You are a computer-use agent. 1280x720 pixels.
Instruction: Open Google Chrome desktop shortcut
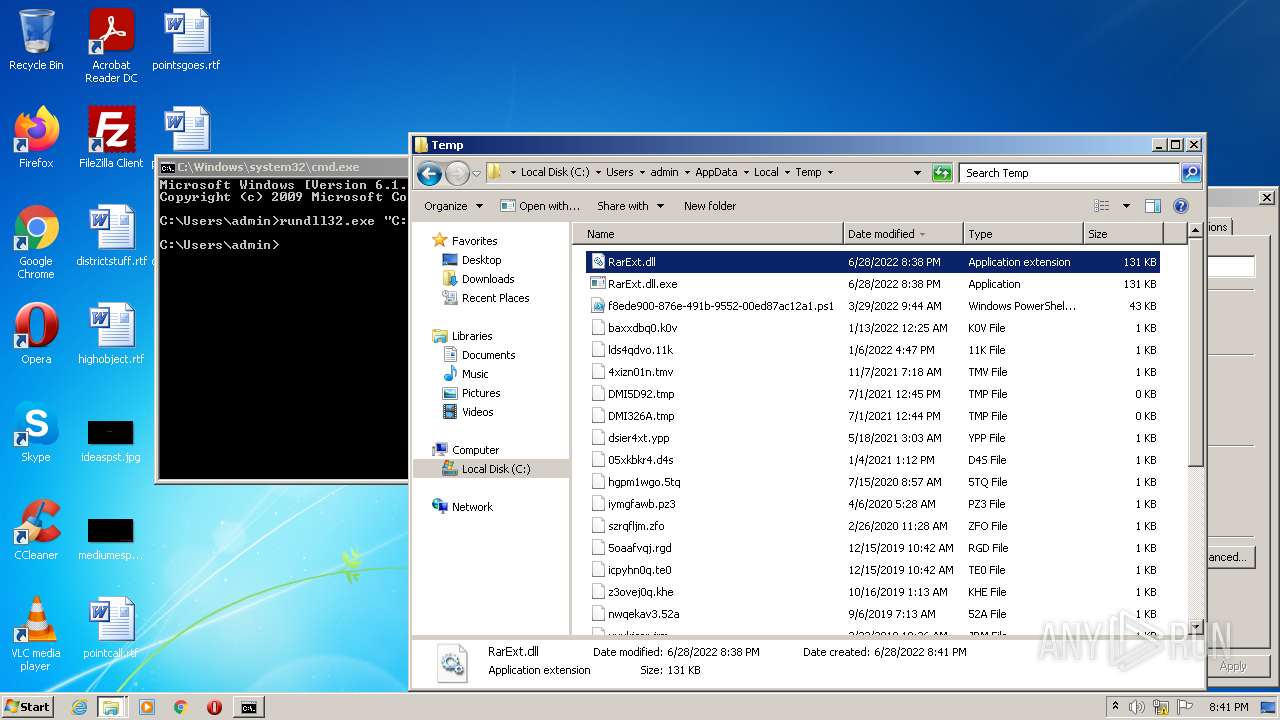tap(36, 242)
